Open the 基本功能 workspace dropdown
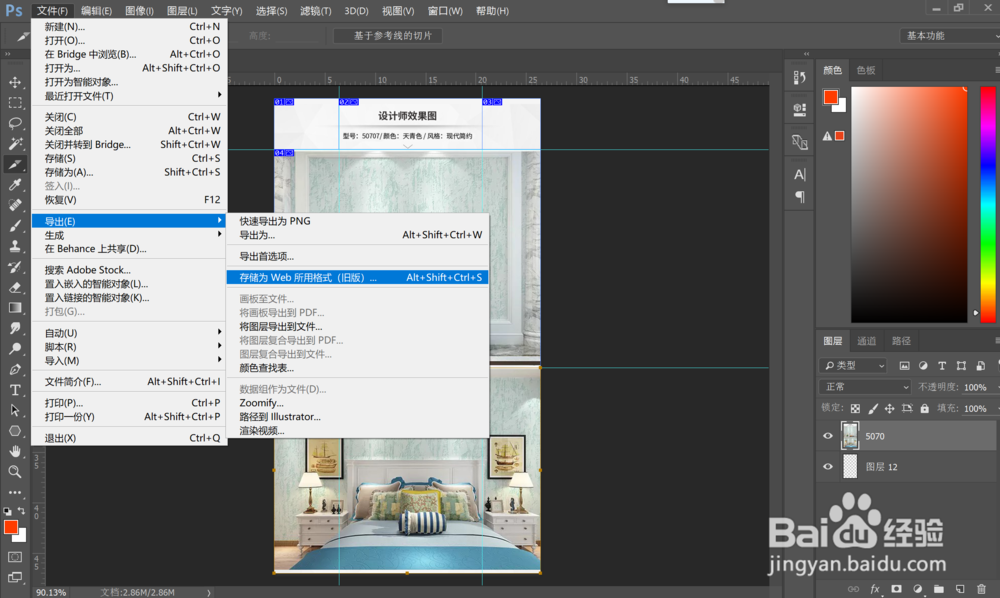 (950, 36)
